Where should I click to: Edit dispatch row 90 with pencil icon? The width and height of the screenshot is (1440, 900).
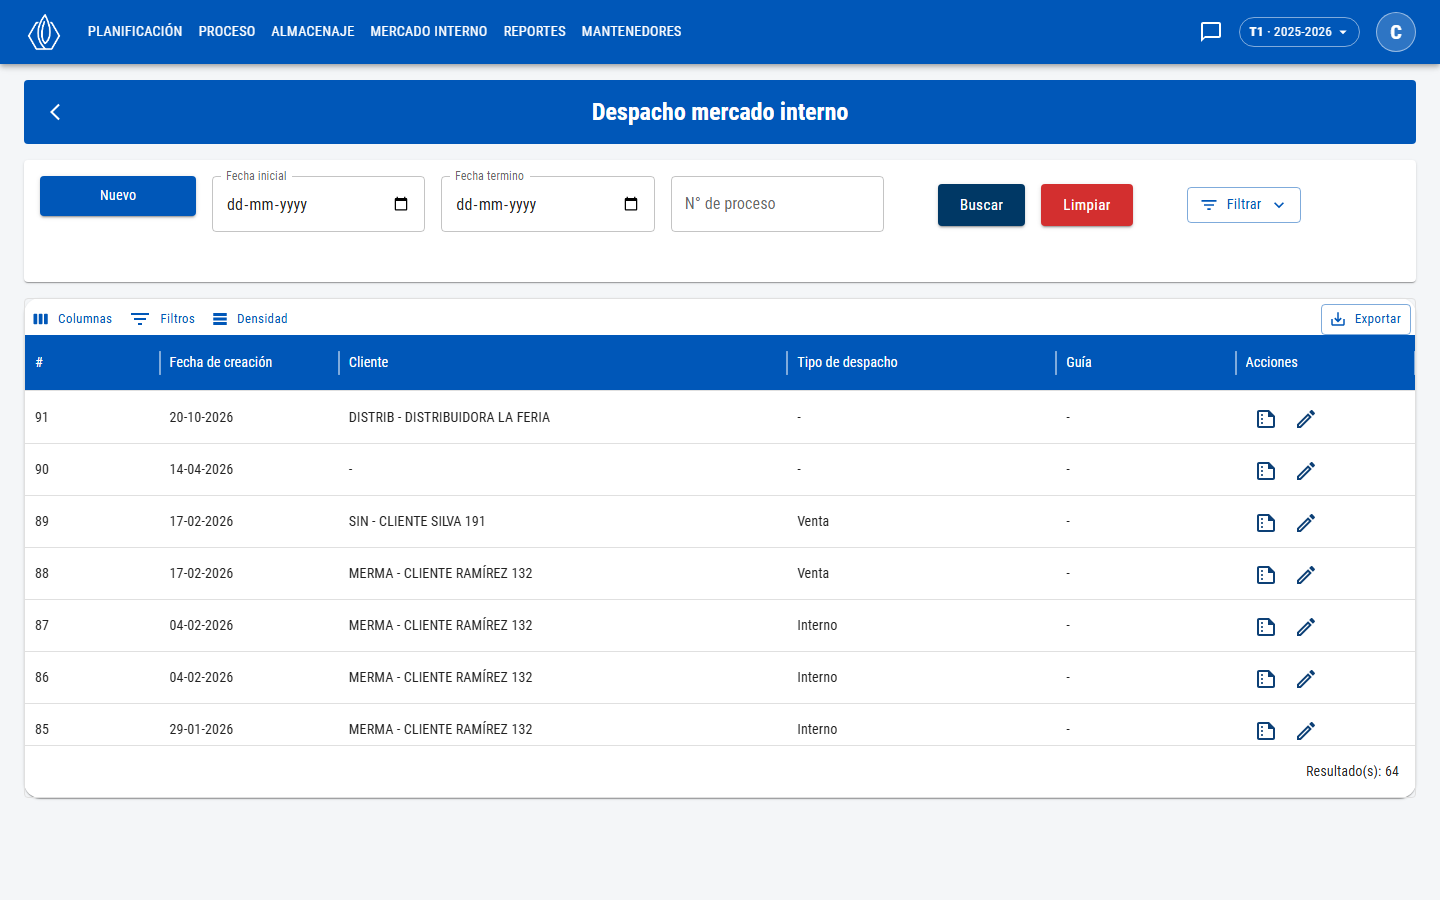[1306, 471]
